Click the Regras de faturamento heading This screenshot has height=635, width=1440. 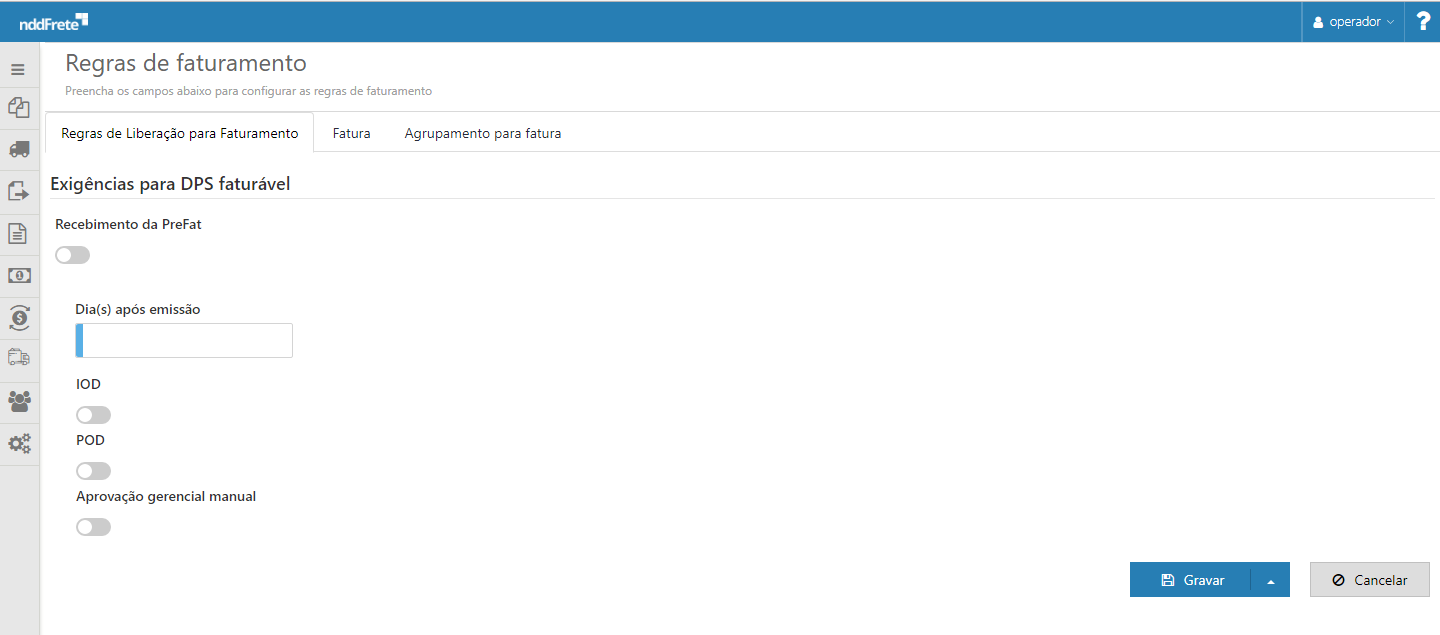(x=186, y=63)
